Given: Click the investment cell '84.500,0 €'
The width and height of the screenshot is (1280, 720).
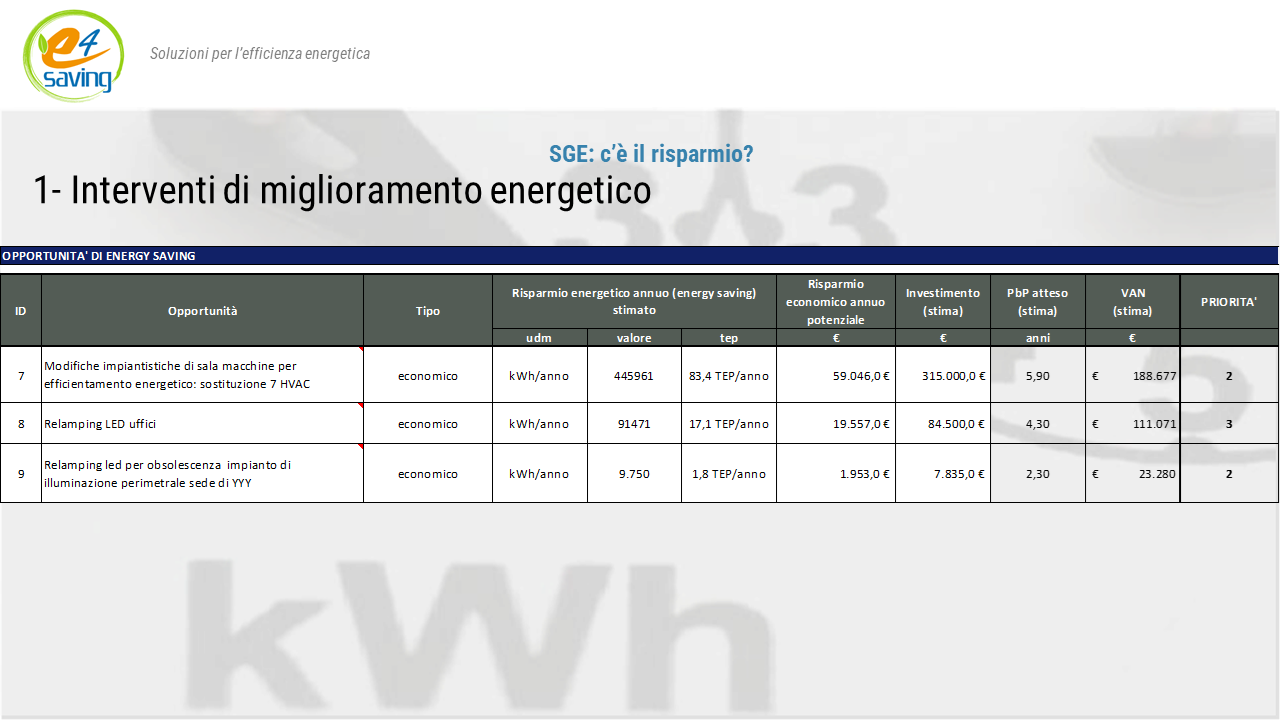Looking at the screenshot, I should tap(943, 424).
